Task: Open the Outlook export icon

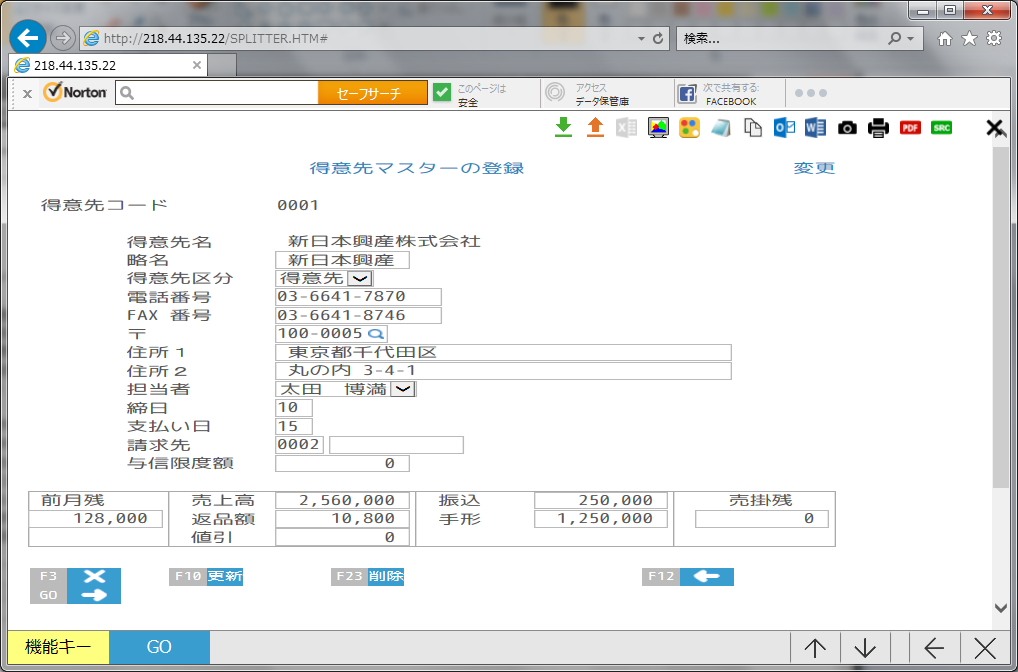Action: (x=785, y=127)
